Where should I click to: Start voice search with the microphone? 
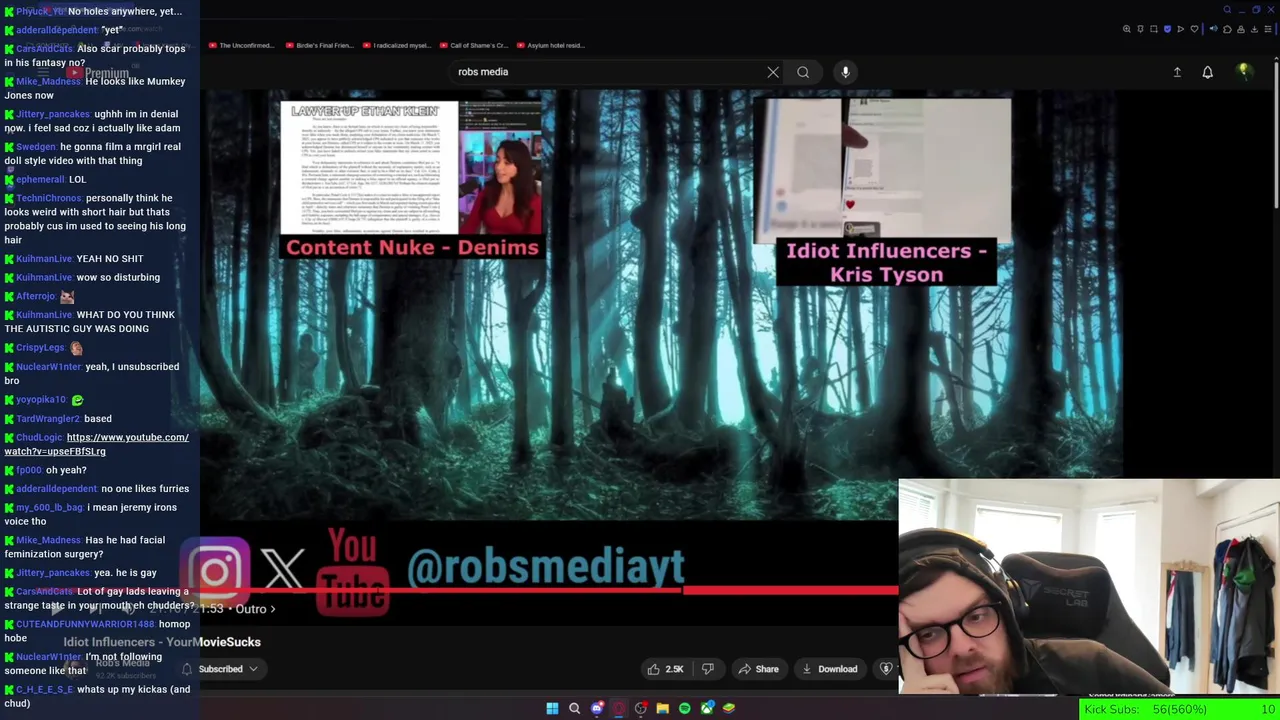845,72
